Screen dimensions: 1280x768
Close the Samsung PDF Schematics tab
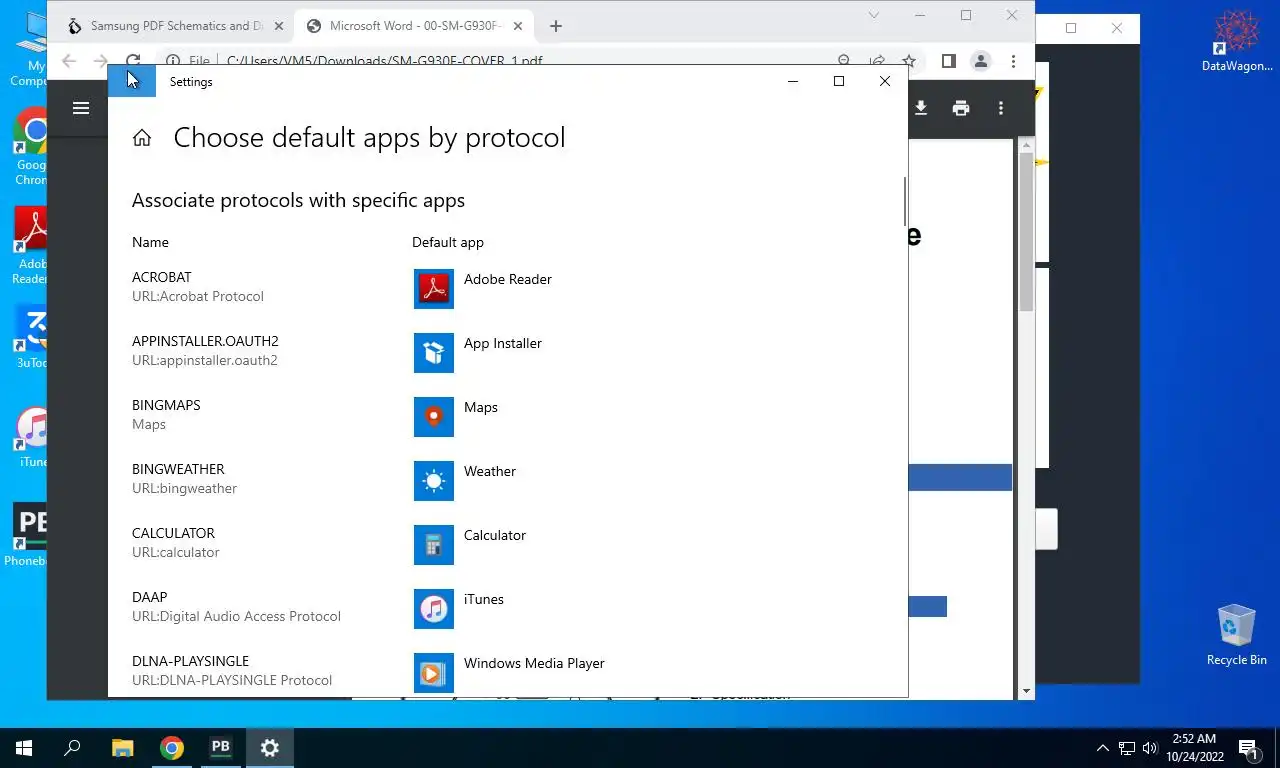click(x=279, y=26)
